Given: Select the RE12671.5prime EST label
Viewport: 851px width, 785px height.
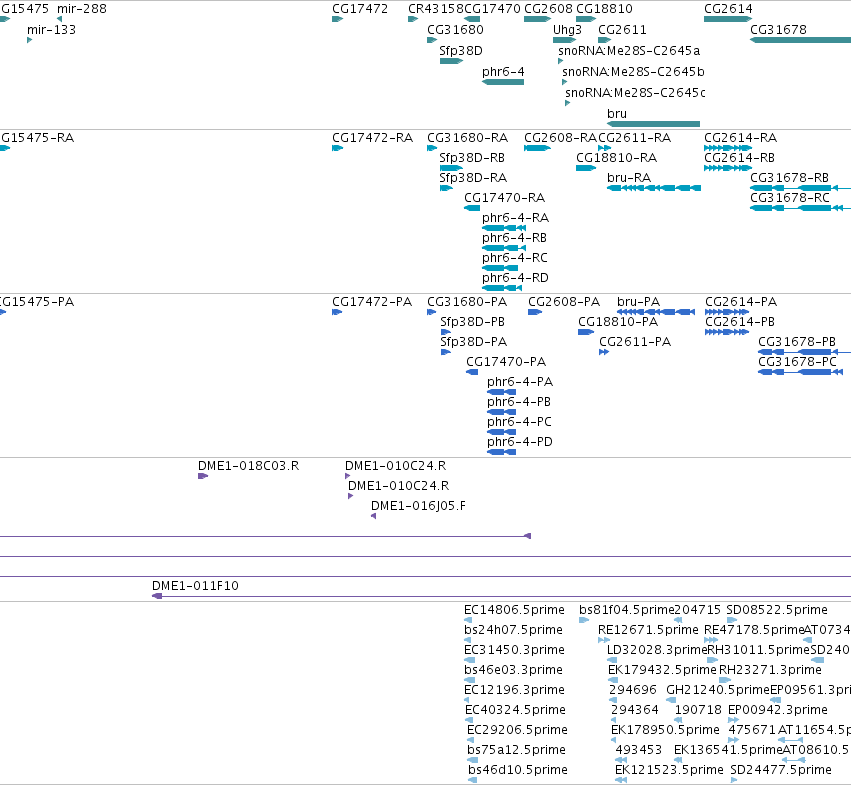Looking at the screenshot, I should [648, 630].
